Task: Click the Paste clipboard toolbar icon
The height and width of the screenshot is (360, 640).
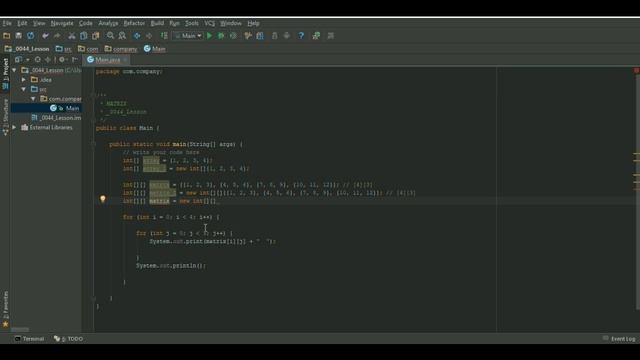Action: tap(96, 36)
